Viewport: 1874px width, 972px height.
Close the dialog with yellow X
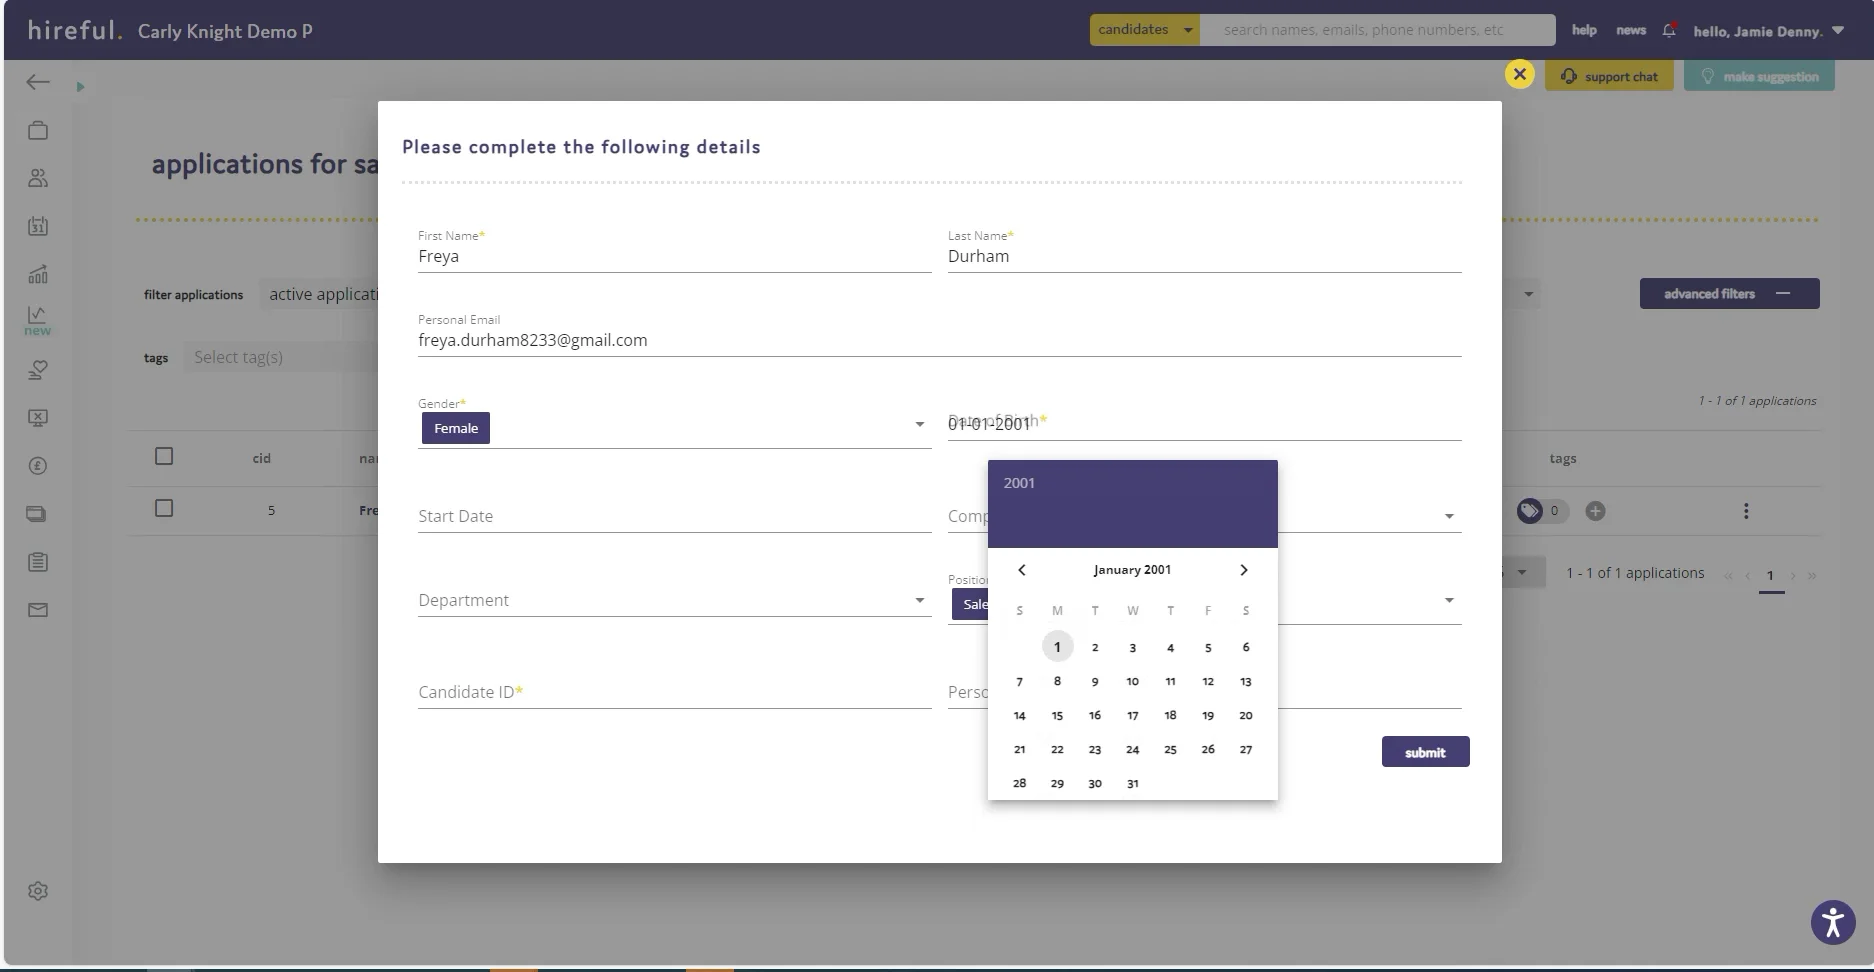(1519, 74)
